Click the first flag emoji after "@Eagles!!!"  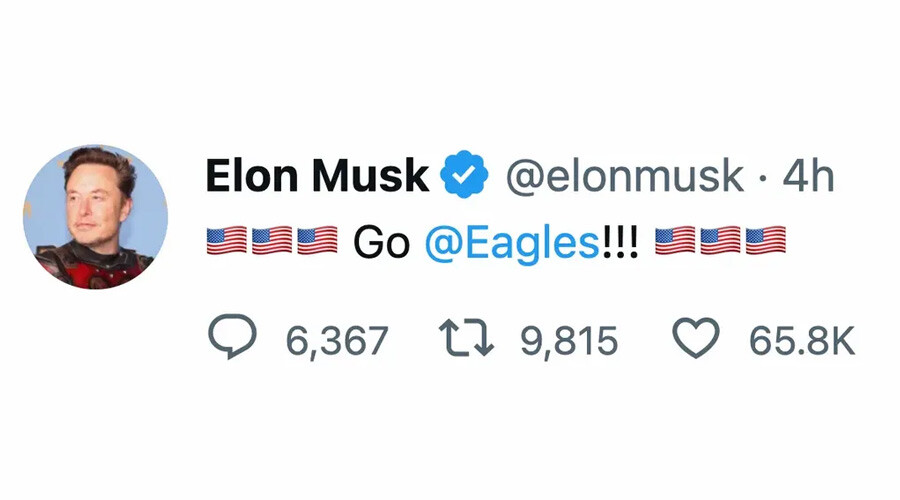675,241
